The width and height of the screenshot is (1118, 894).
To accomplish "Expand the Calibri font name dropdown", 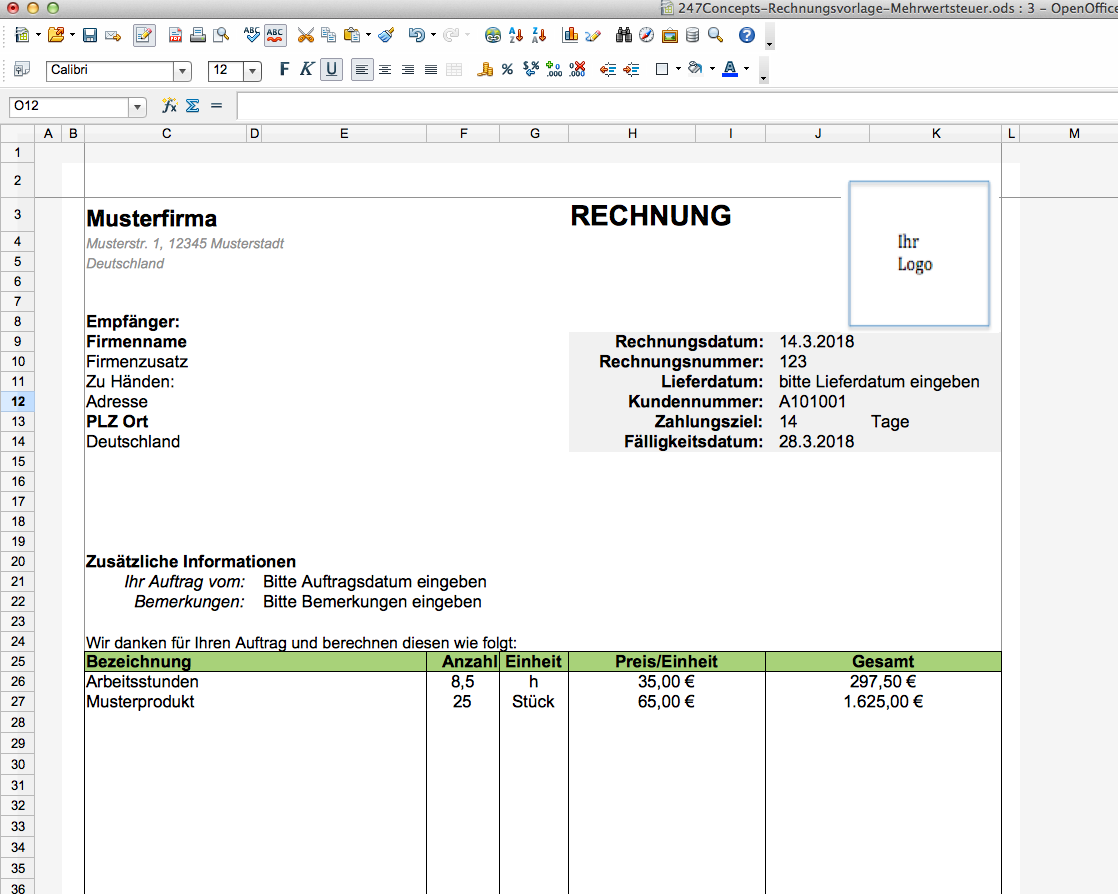I will coord(182,71).
